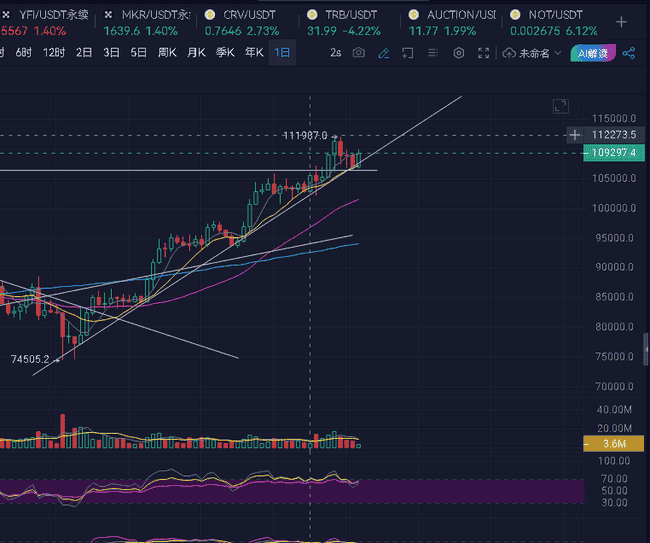650x543 pixels.
Task: Click the AI解读 button
Action: coord(592,52)
